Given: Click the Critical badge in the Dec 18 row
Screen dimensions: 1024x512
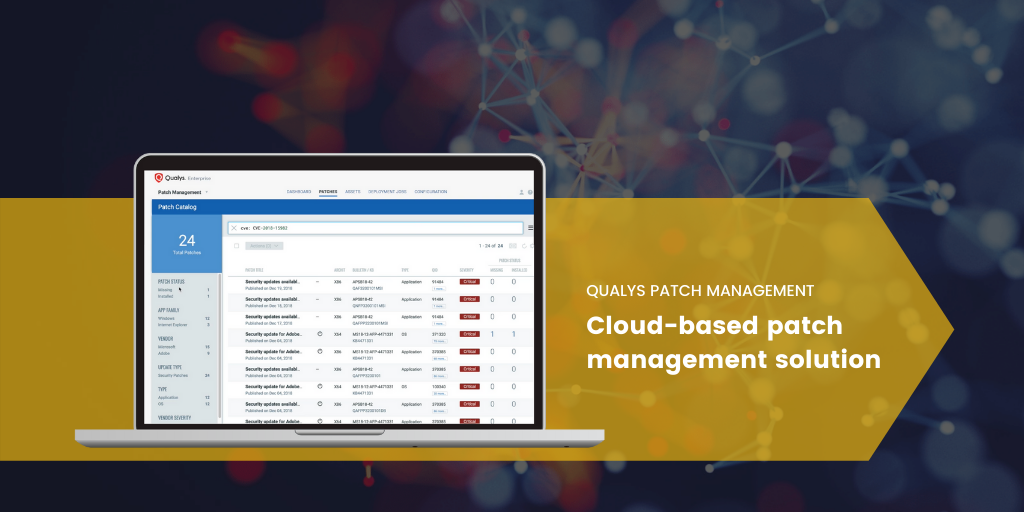Looking at the screenshot, I should pyautogui.click(x=470, y=299).
